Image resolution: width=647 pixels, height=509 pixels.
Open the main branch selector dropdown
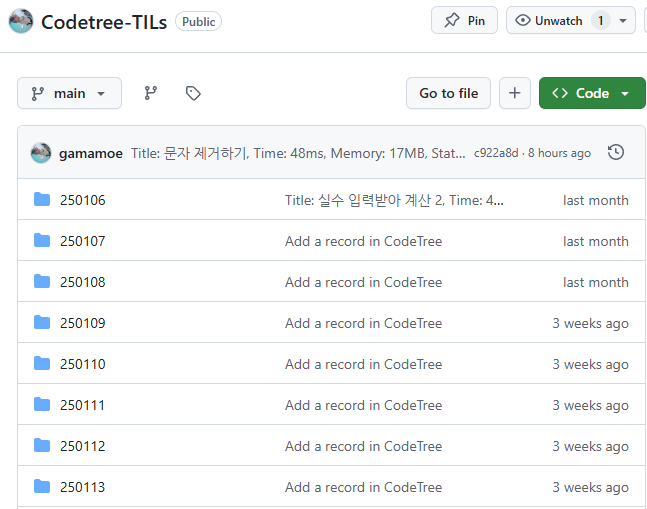tap(69, 93)
